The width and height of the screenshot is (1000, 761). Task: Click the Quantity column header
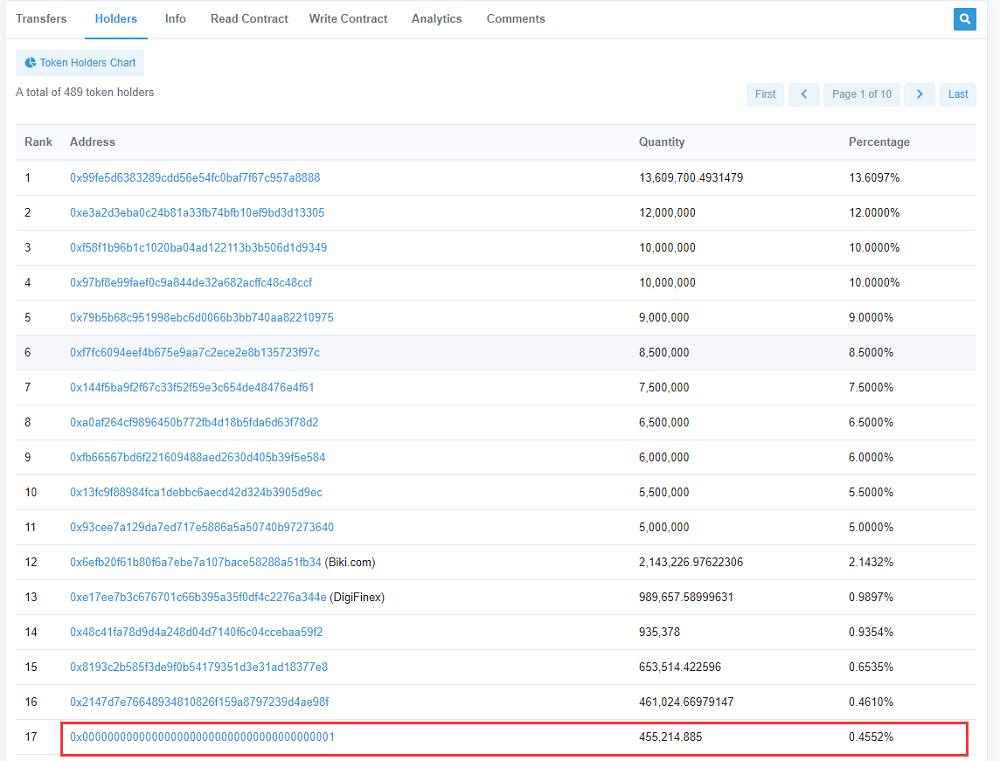pyautogui.click(x=662, y=142)
